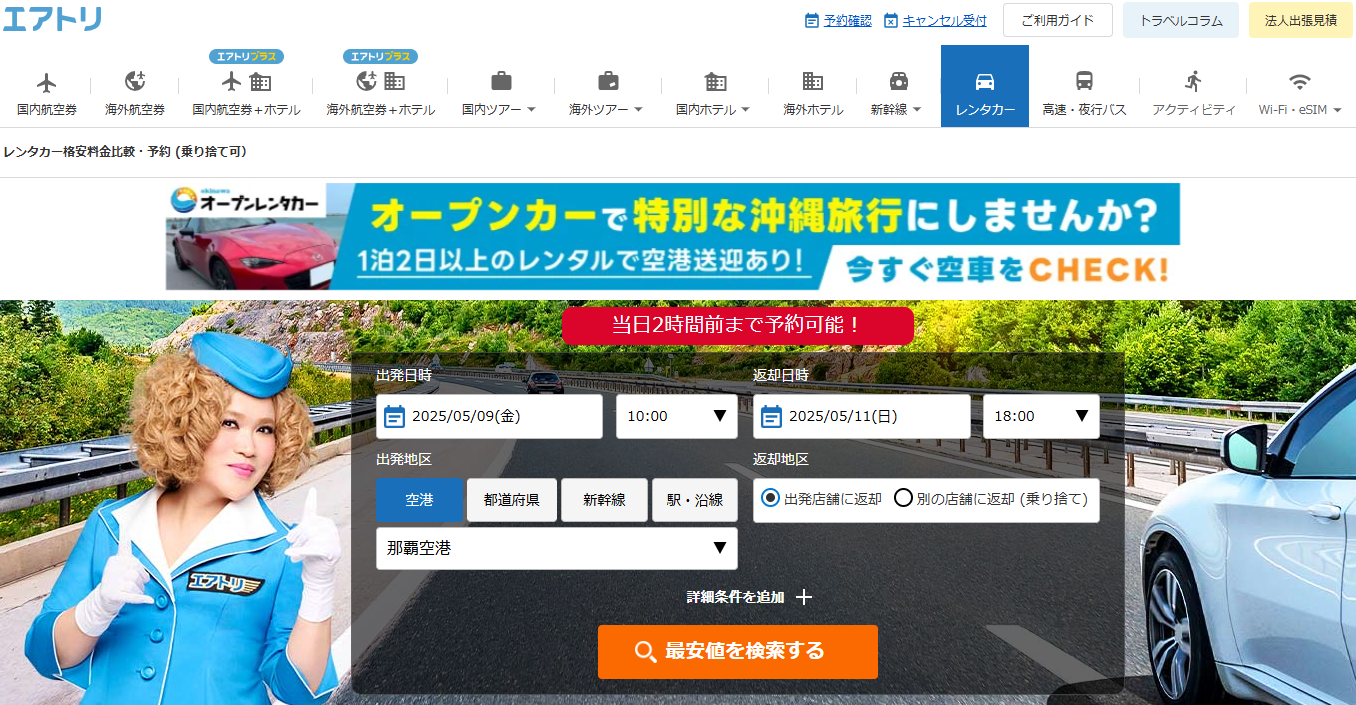Open 海外航空券+ホテル globe and building icon

point(381,82)
